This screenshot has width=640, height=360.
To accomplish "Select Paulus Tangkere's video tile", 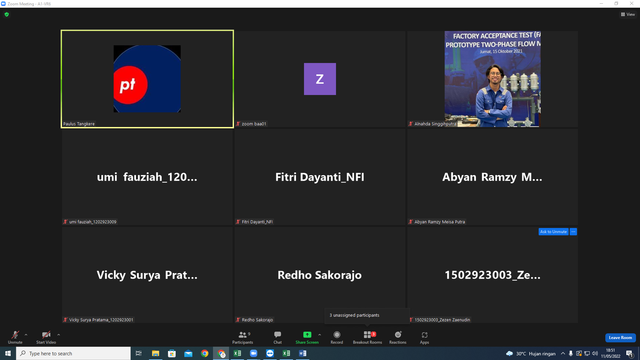I will pyautogui.click(x=147, y=79).
